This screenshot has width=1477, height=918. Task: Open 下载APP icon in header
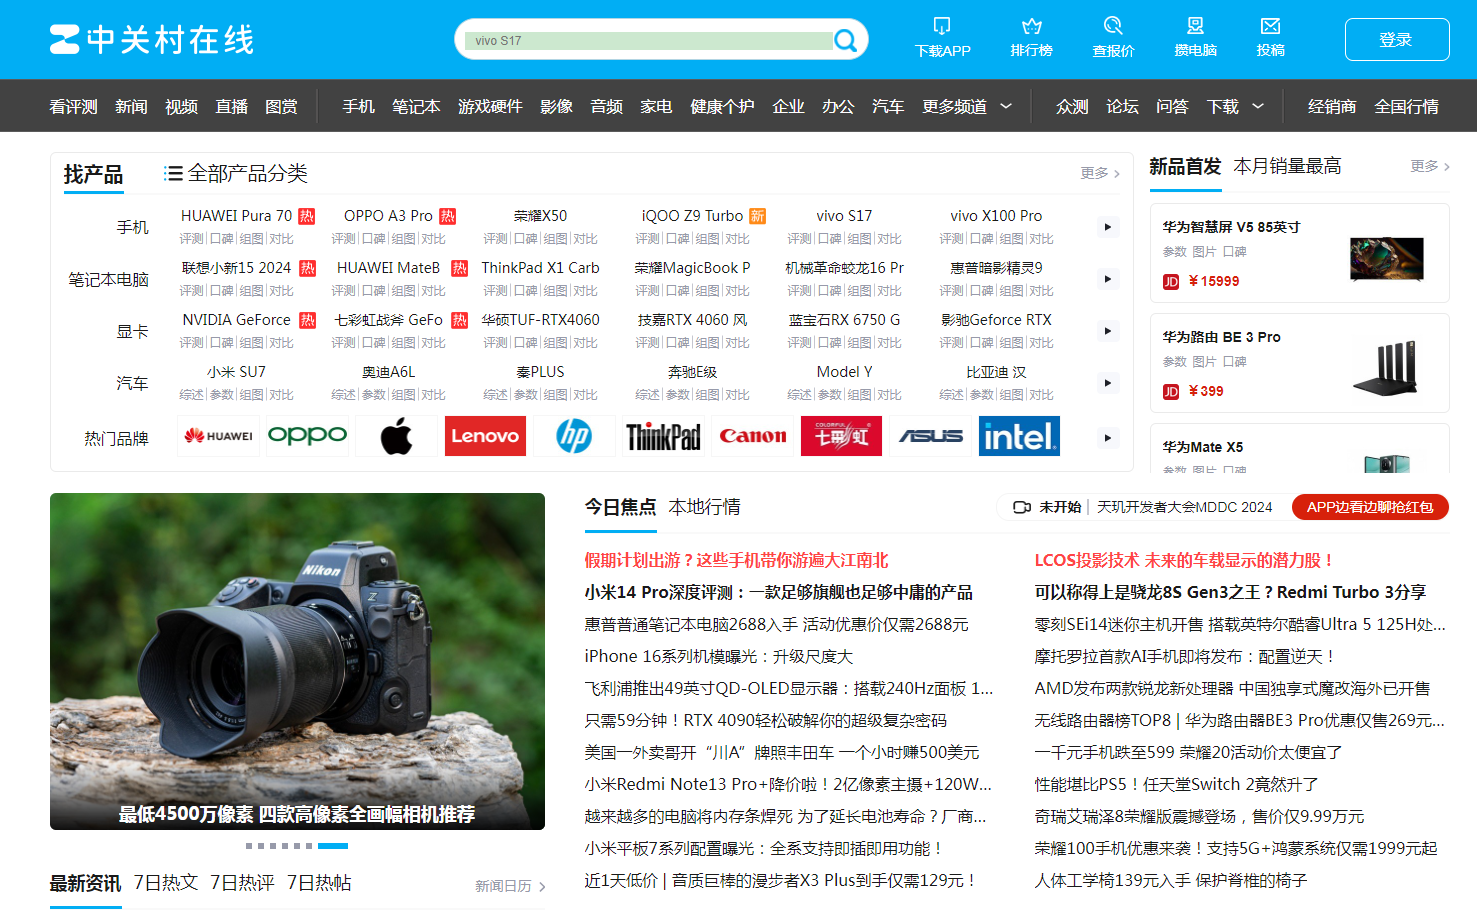[942, 25]
